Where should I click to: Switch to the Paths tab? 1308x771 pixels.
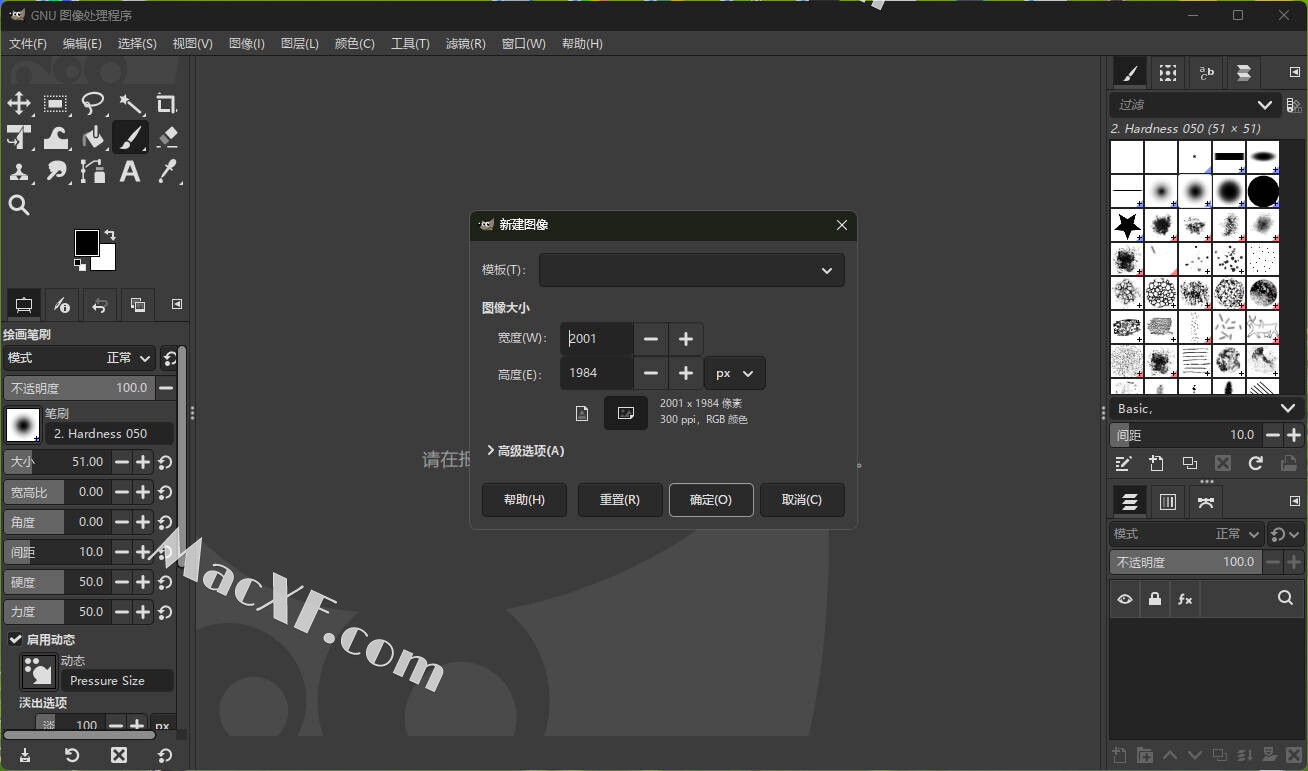click(1206, 501)
